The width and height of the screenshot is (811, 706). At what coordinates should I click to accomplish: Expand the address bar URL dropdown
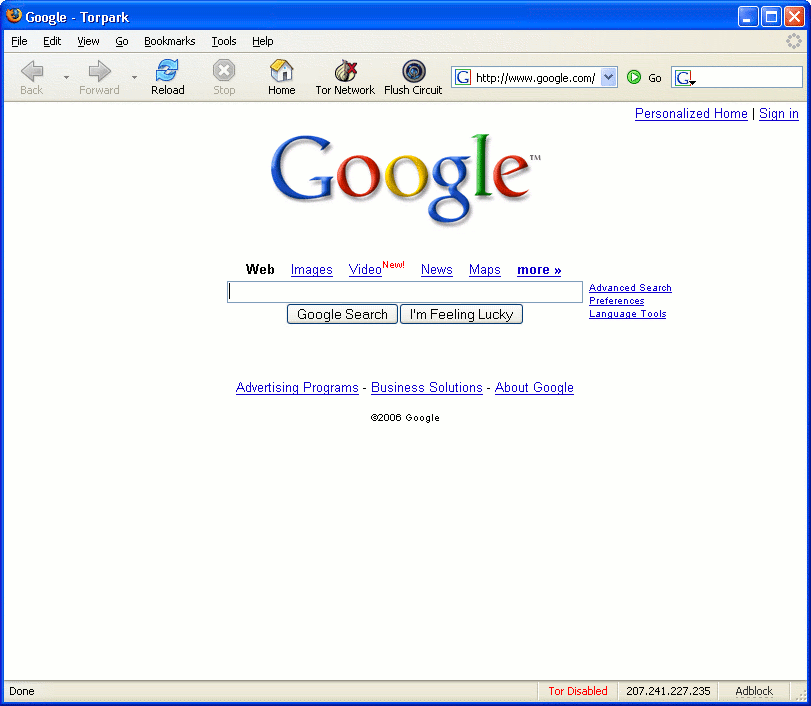(609, 78)
